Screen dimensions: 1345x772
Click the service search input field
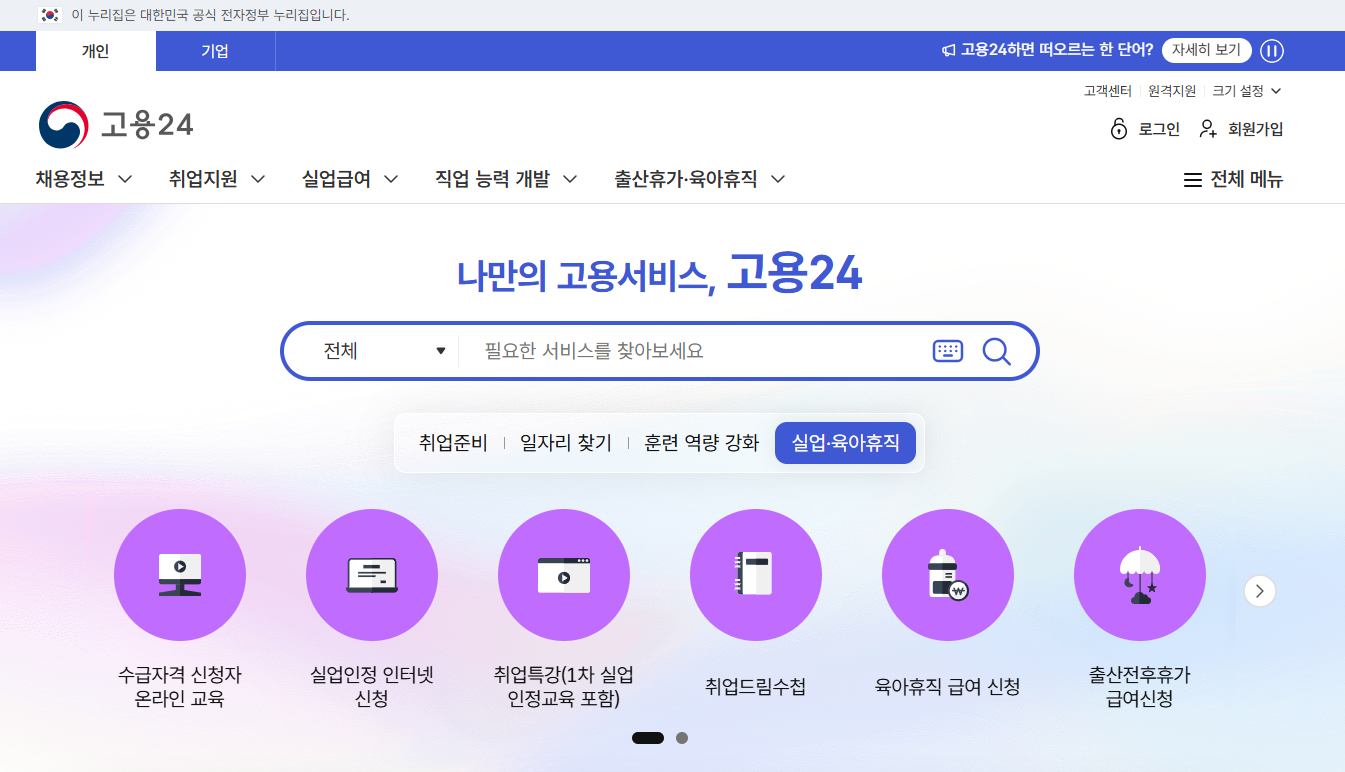pyautogui.click(x=690, y=351)
